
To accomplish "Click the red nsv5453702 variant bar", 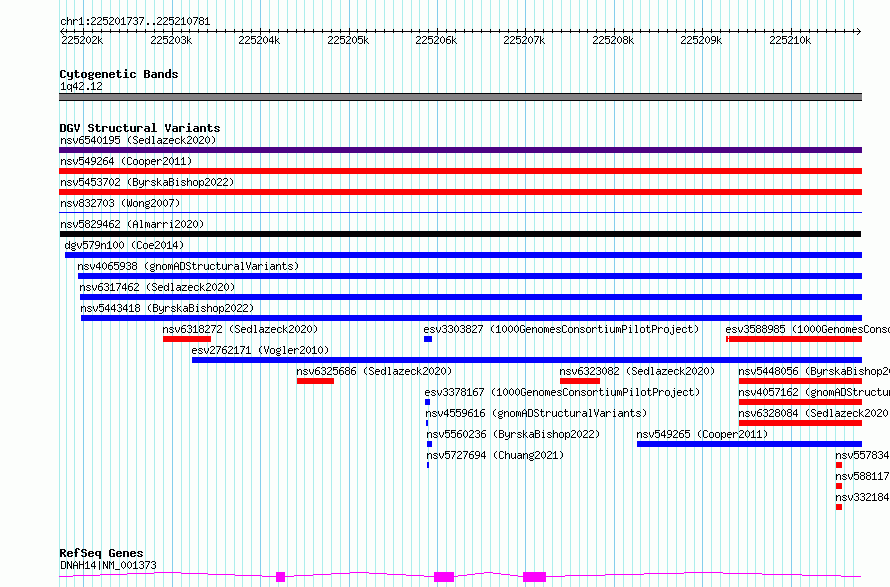I will click(460, 192).
